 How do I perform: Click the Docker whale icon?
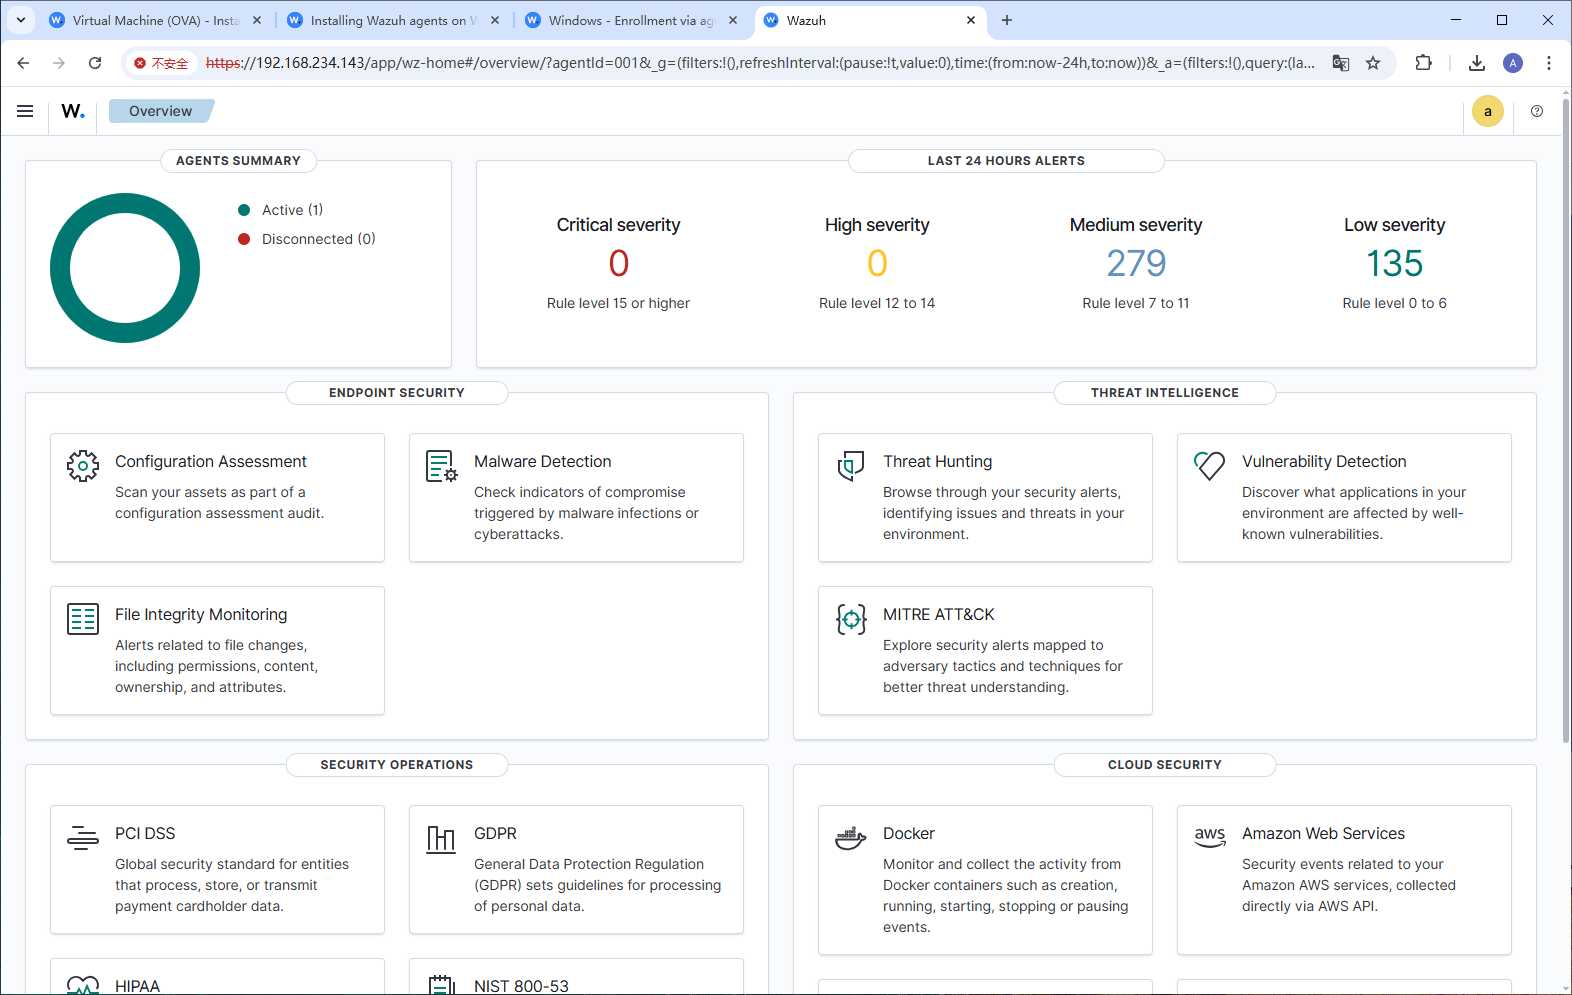coord(851,838)
